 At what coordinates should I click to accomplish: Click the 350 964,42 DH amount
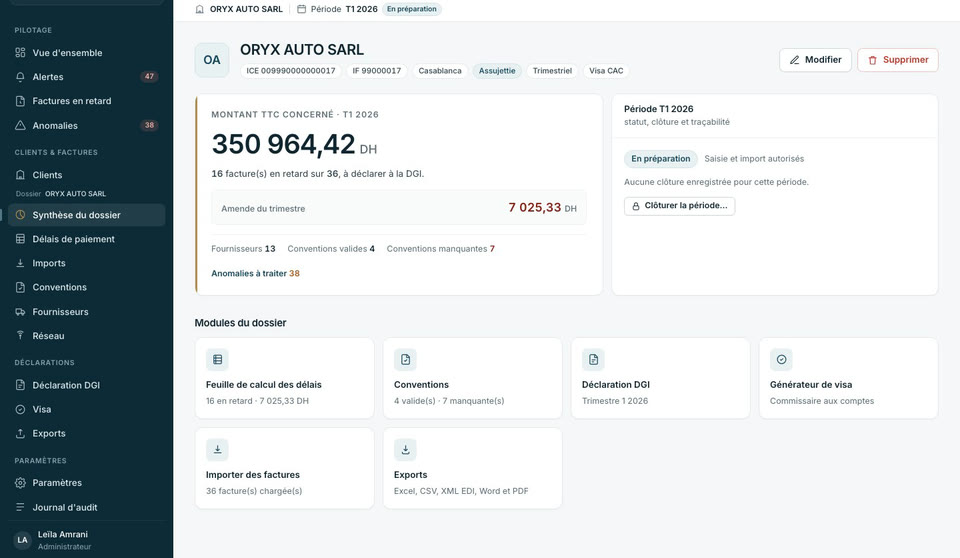click(294, 145)
